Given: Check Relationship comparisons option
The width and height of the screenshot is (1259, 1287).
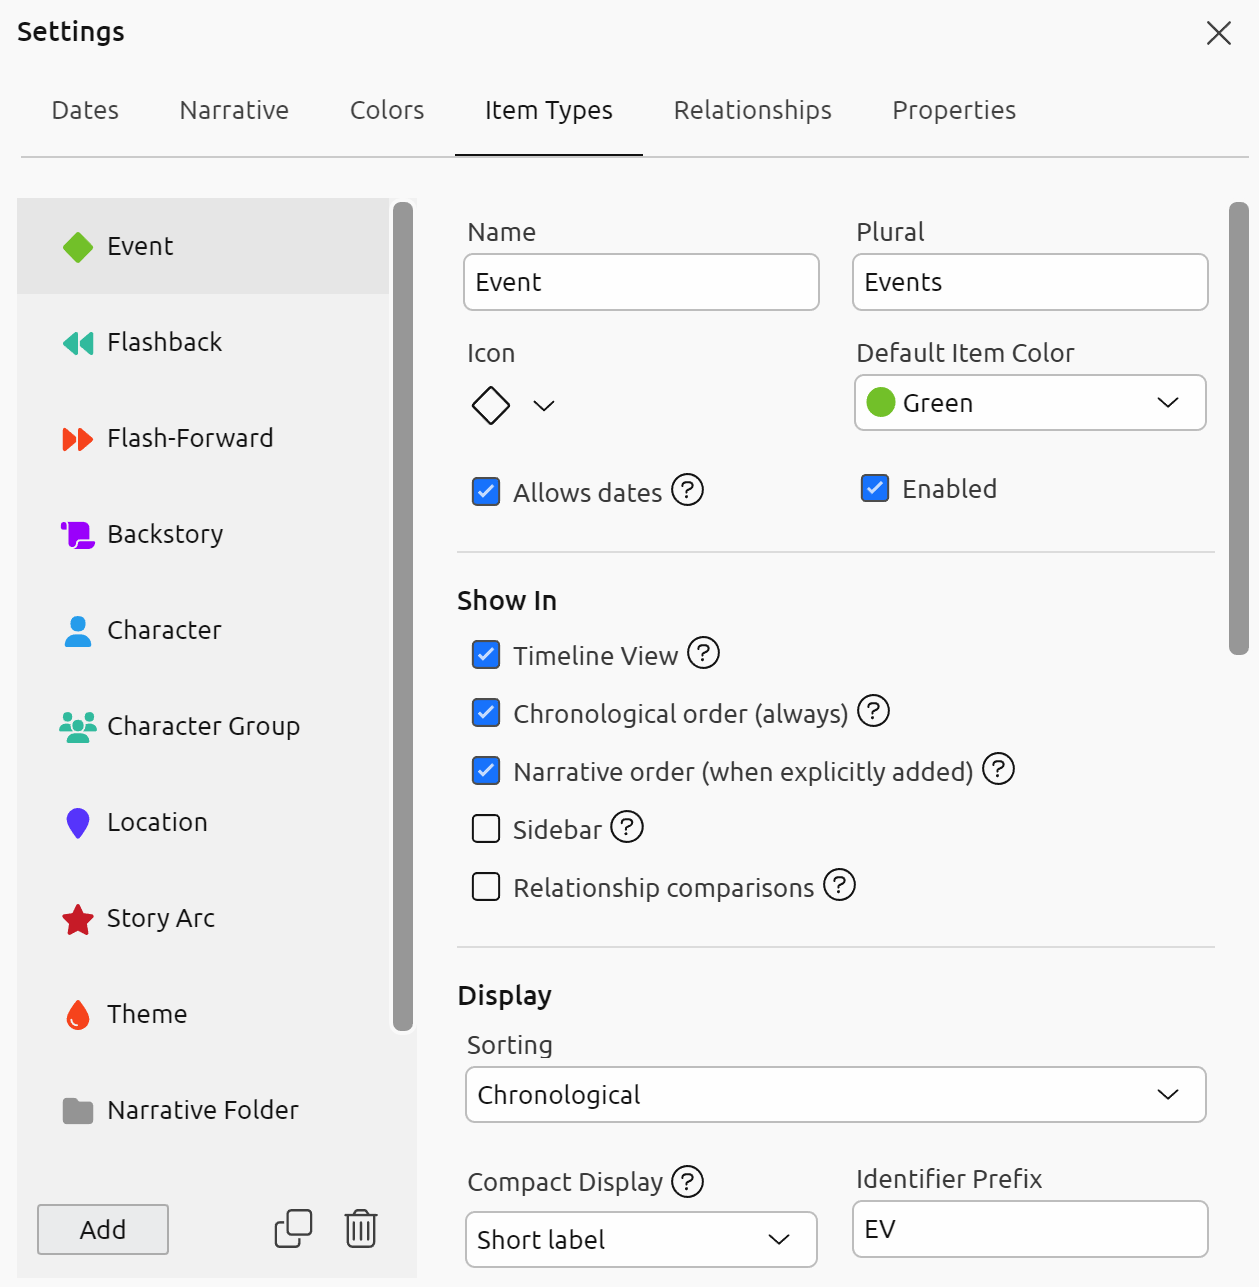Looking at the screenshot, I should (486, 887).
